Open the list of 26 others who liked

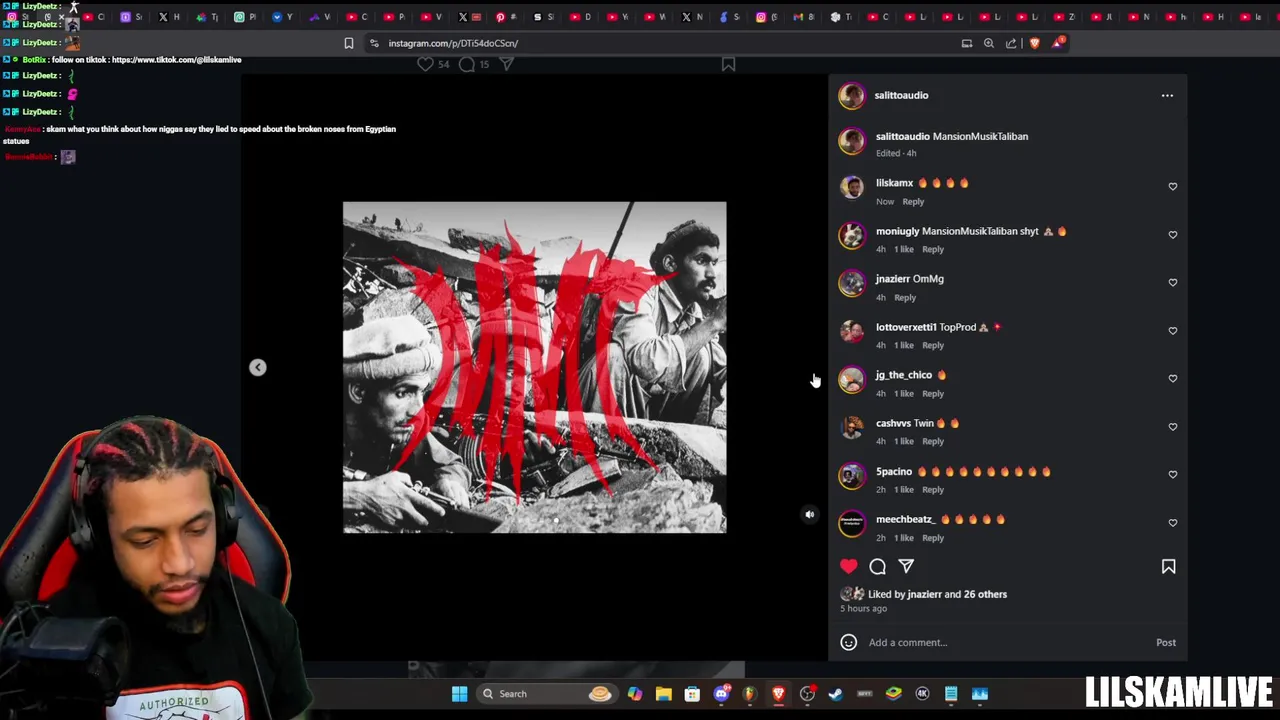click(x=983, y=594)
